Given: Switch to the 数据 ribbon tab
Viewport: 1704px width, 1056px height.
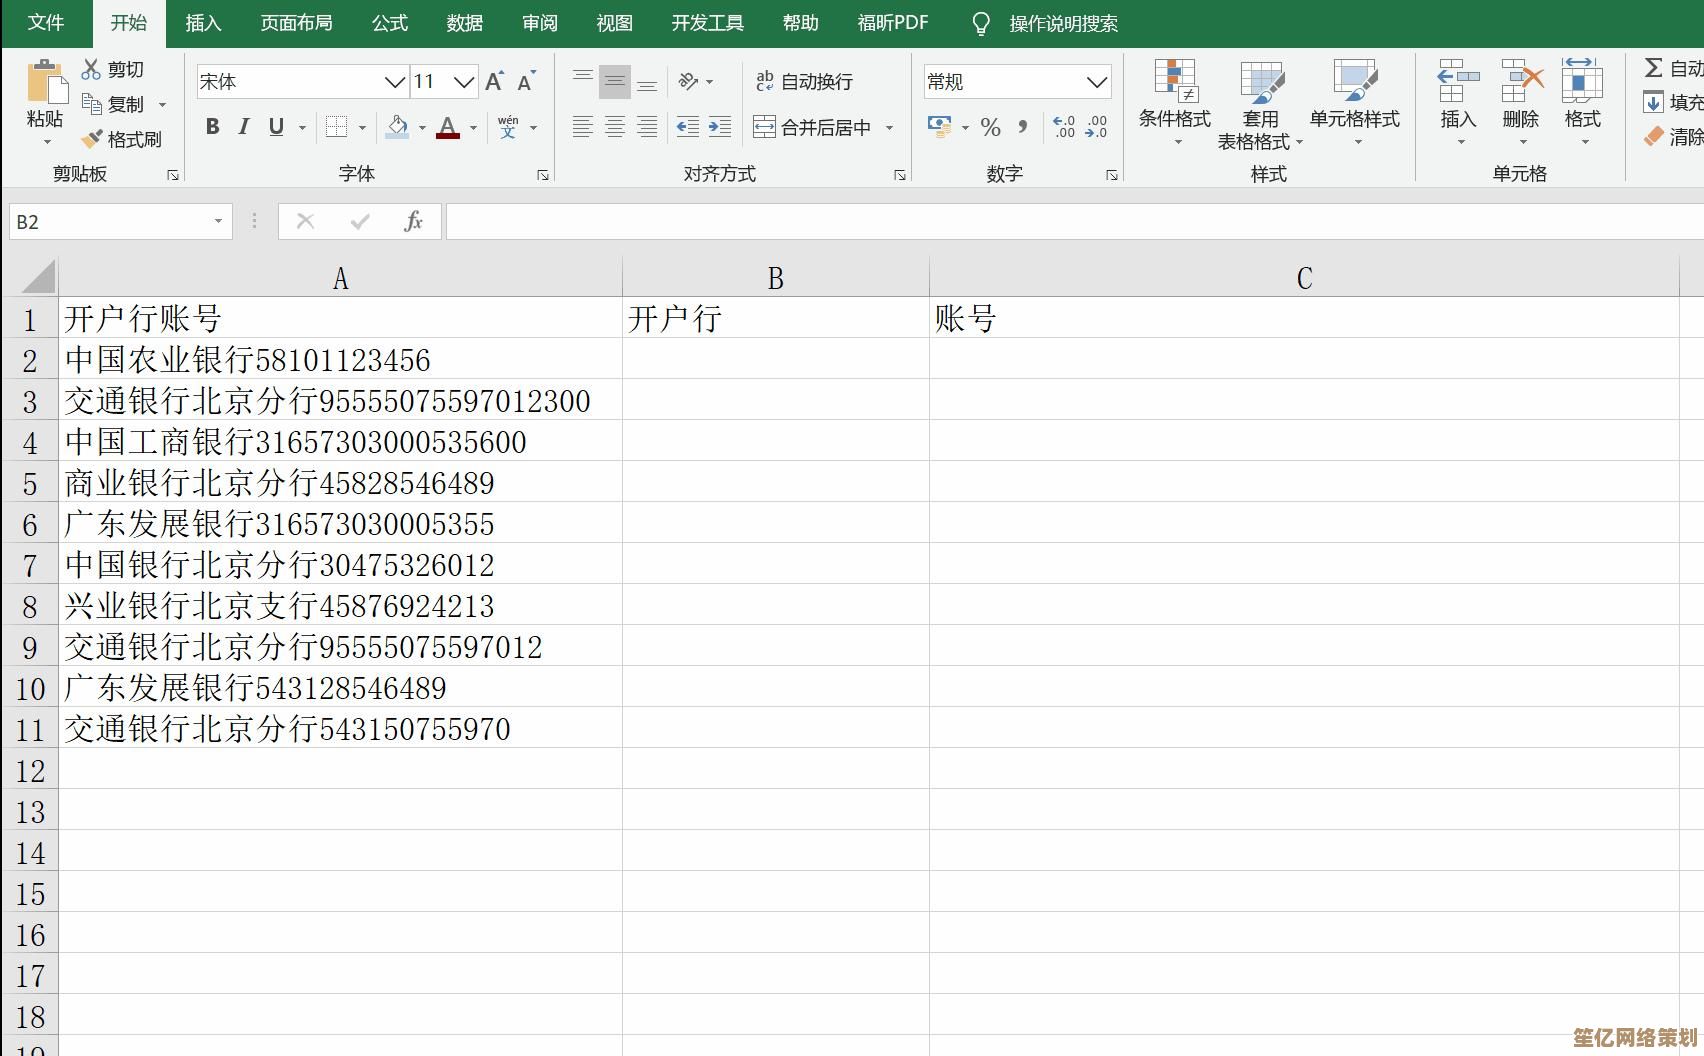Looking at the screenshot, I should 464,23.
